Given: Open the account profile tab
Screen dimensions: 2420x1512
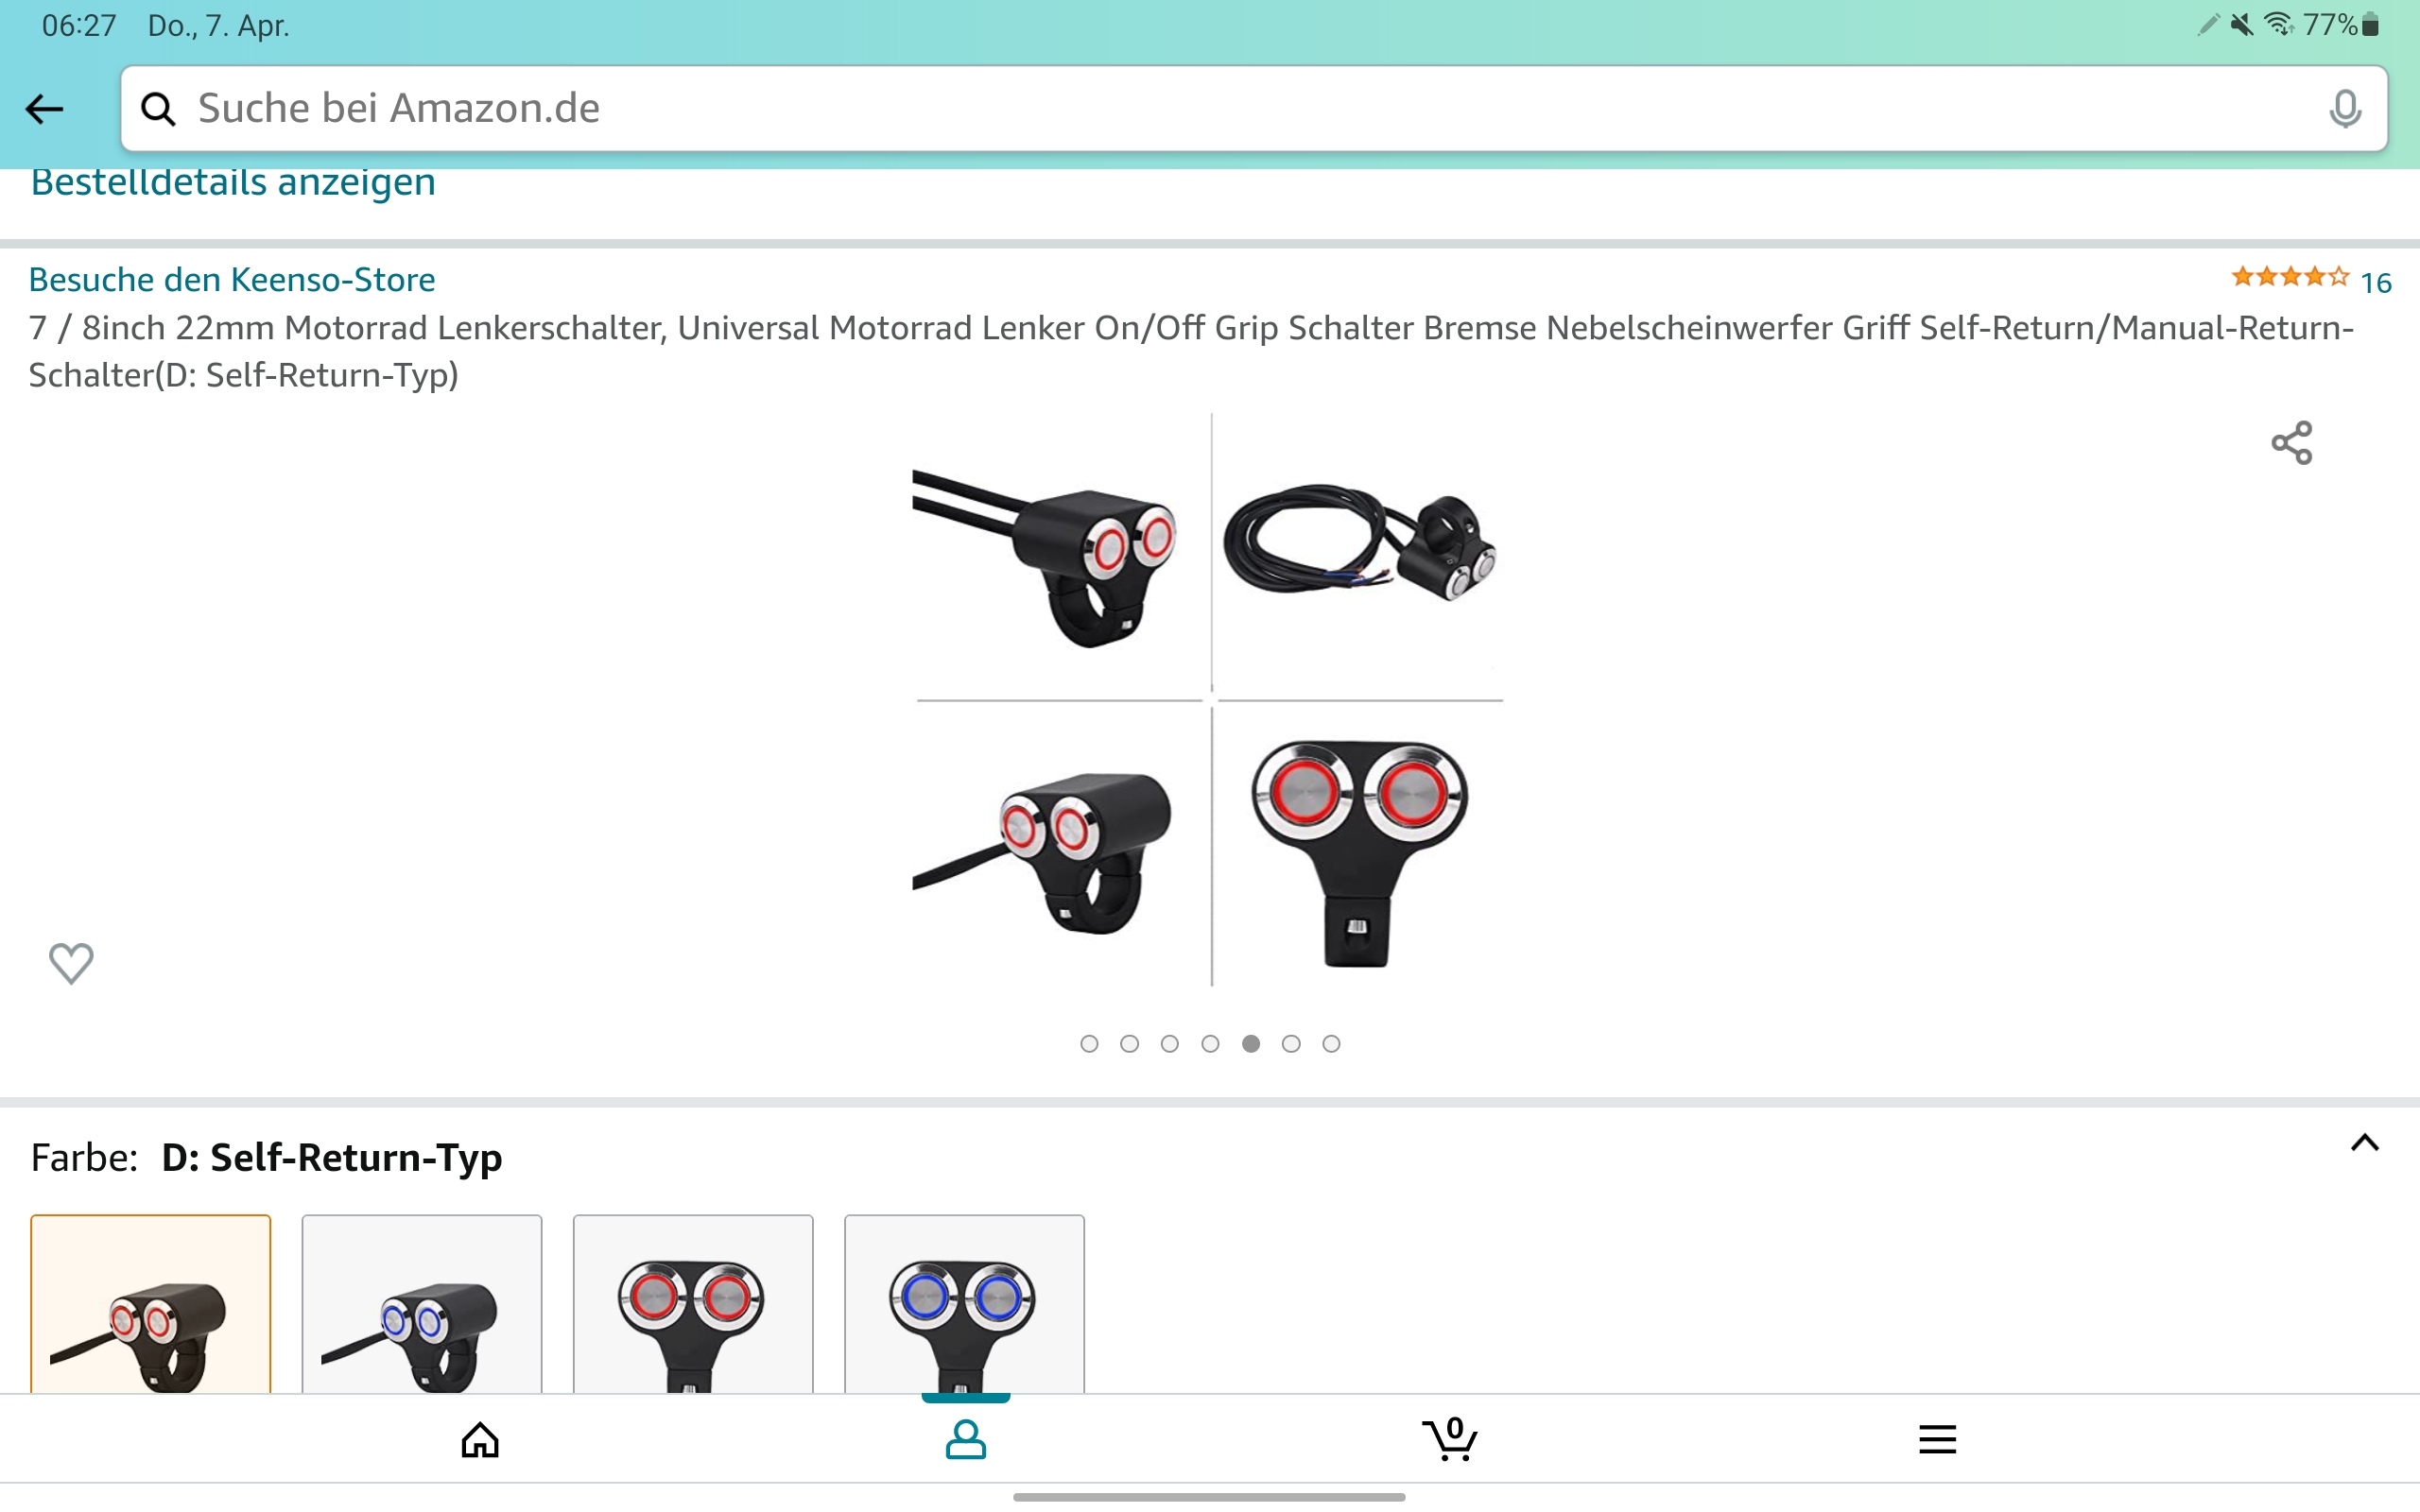Looking at the screenshot, I should tap(965, 1439).
